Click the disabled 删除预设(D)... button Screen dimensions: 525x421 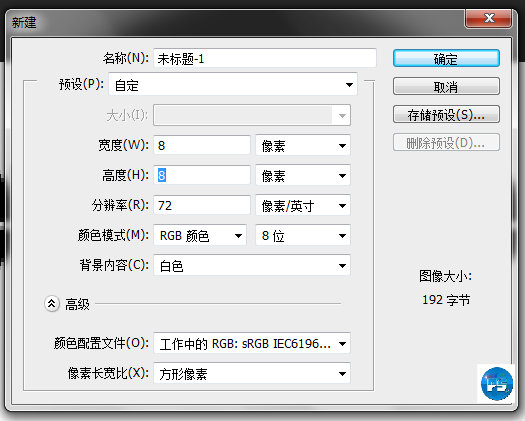point(446,143)
